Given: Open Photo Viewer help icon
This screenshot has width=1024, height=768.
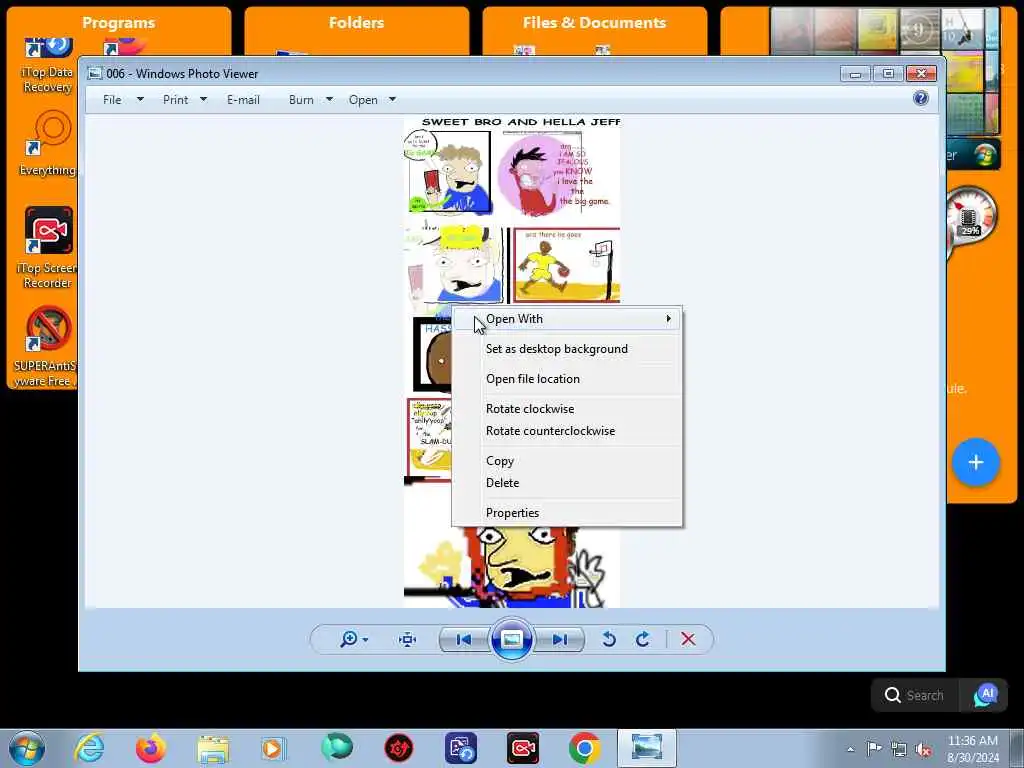Looking at the screenshot, I should (x=921, y=99).
